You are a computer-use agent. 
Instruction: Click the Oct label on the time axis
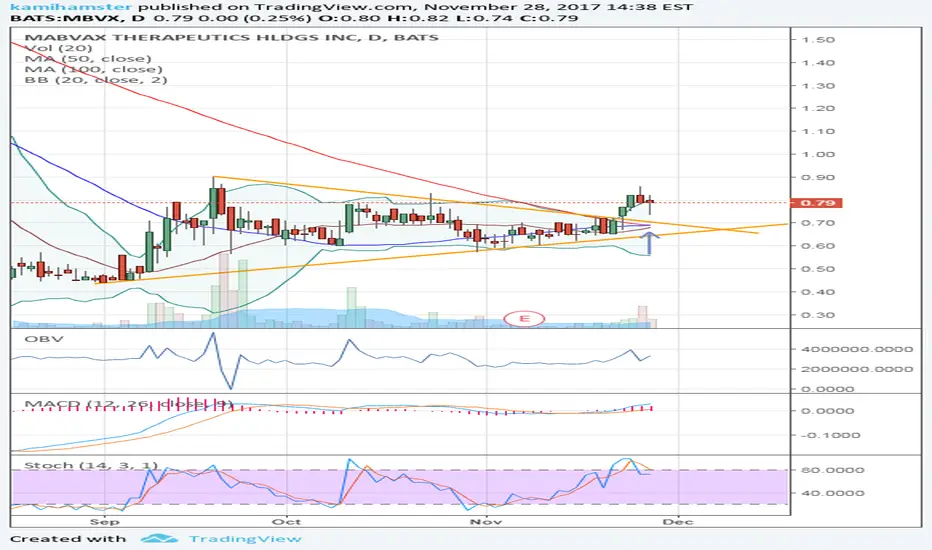click(286, 522)
